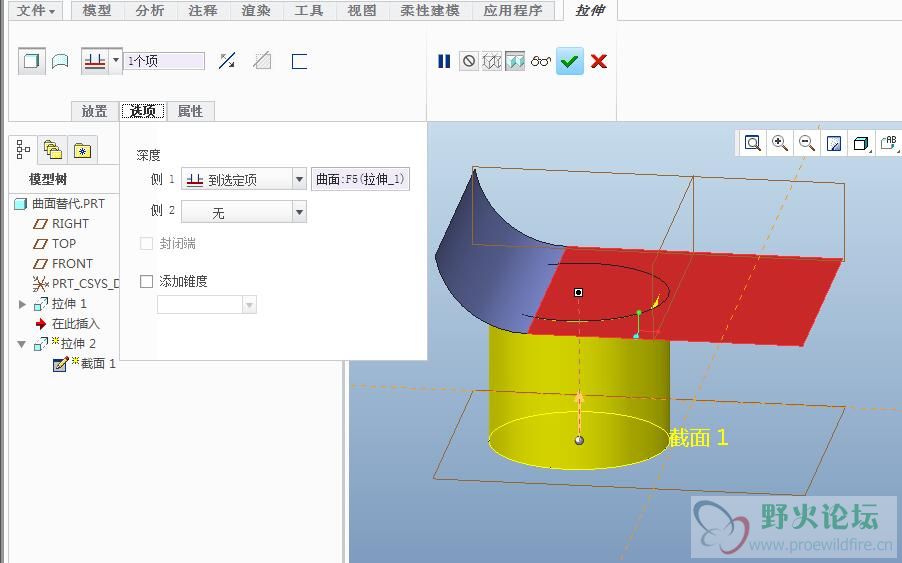The height and width of the screenshot is (563, 902).
Task: Open the depth type dropdown arrow in dashboard
Action: [116, 61]
